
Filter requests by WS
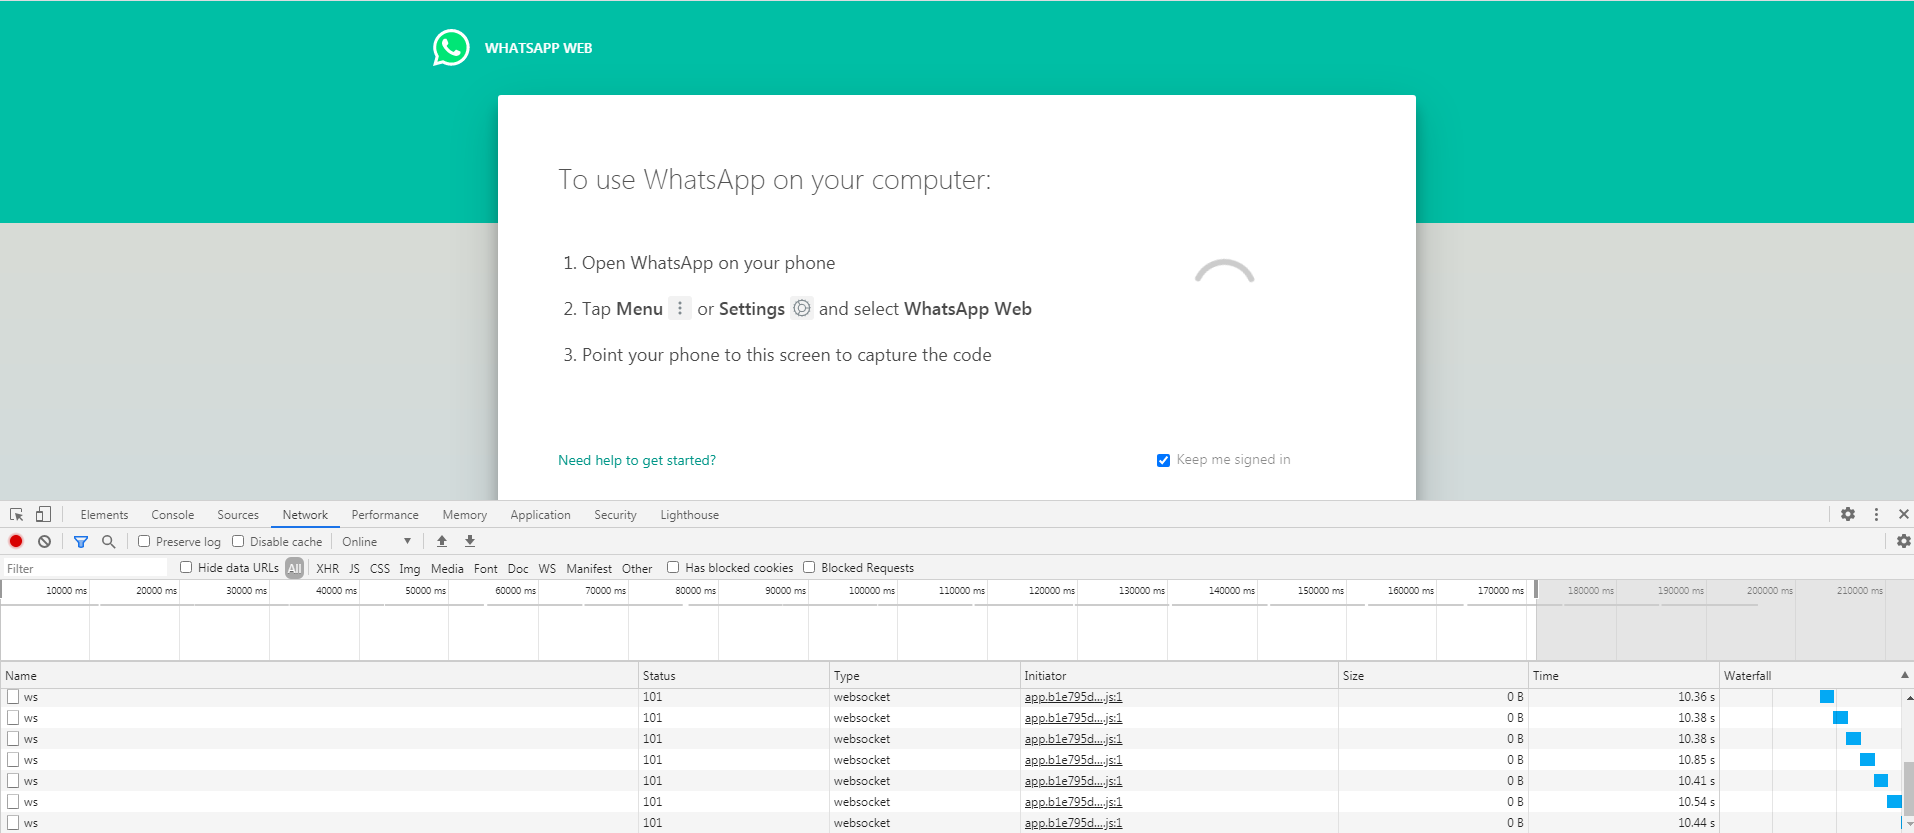(x=547, y=568)
